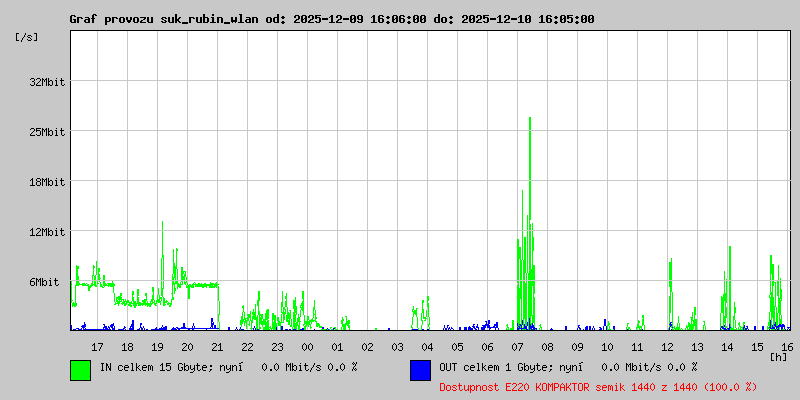The height and width of the screenshot is (400, 800).
Task: Select the '25Mbit' y-axis label
Action: [x=47, y=132]
